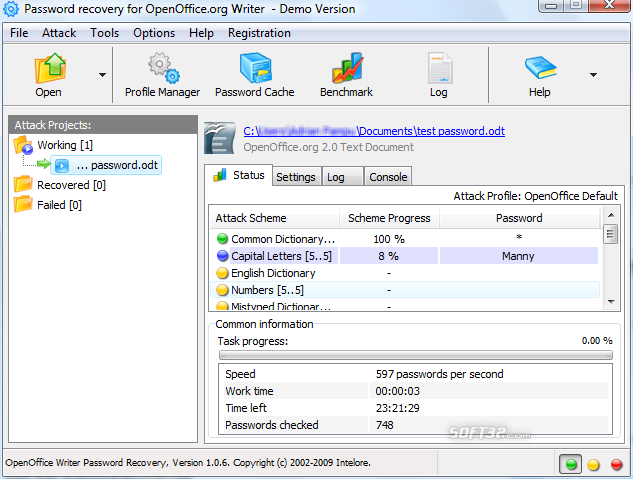Image resolution: width=633 pixels, height=479 pixels.
Task: Click the green status dot of Common Dictionary
Action: tap(222, 238)
